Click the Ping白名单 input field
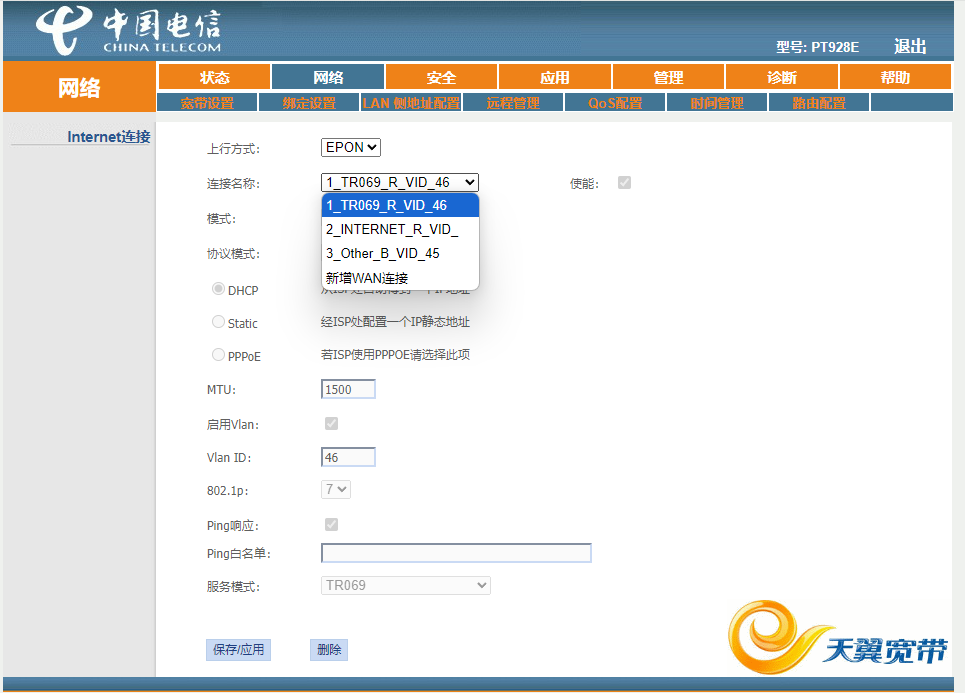 pos(455,553)
